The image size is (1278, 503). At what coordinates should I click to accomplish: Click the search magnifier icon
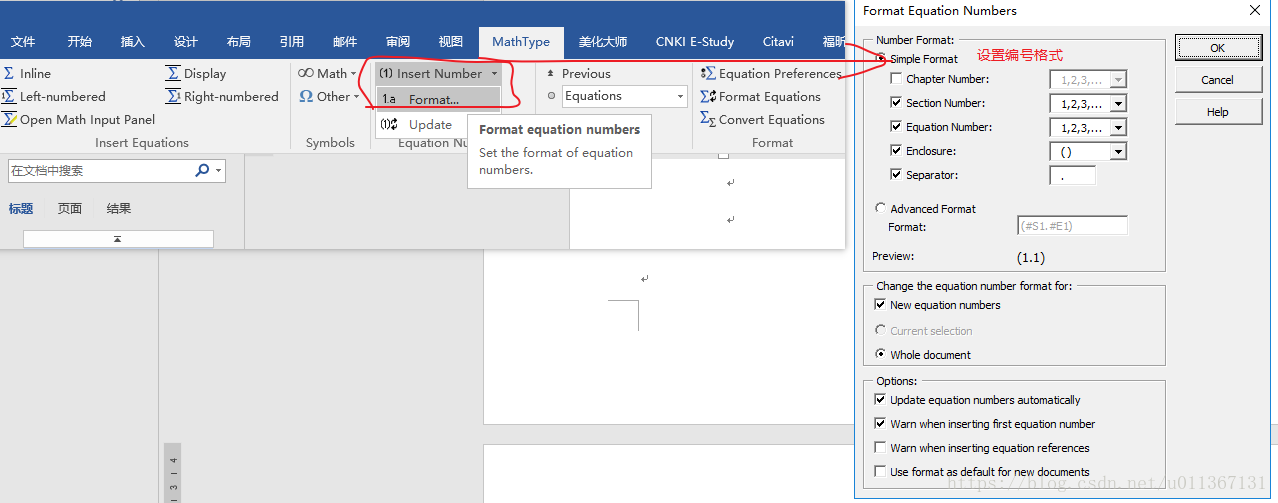click(x=202, y=171)
